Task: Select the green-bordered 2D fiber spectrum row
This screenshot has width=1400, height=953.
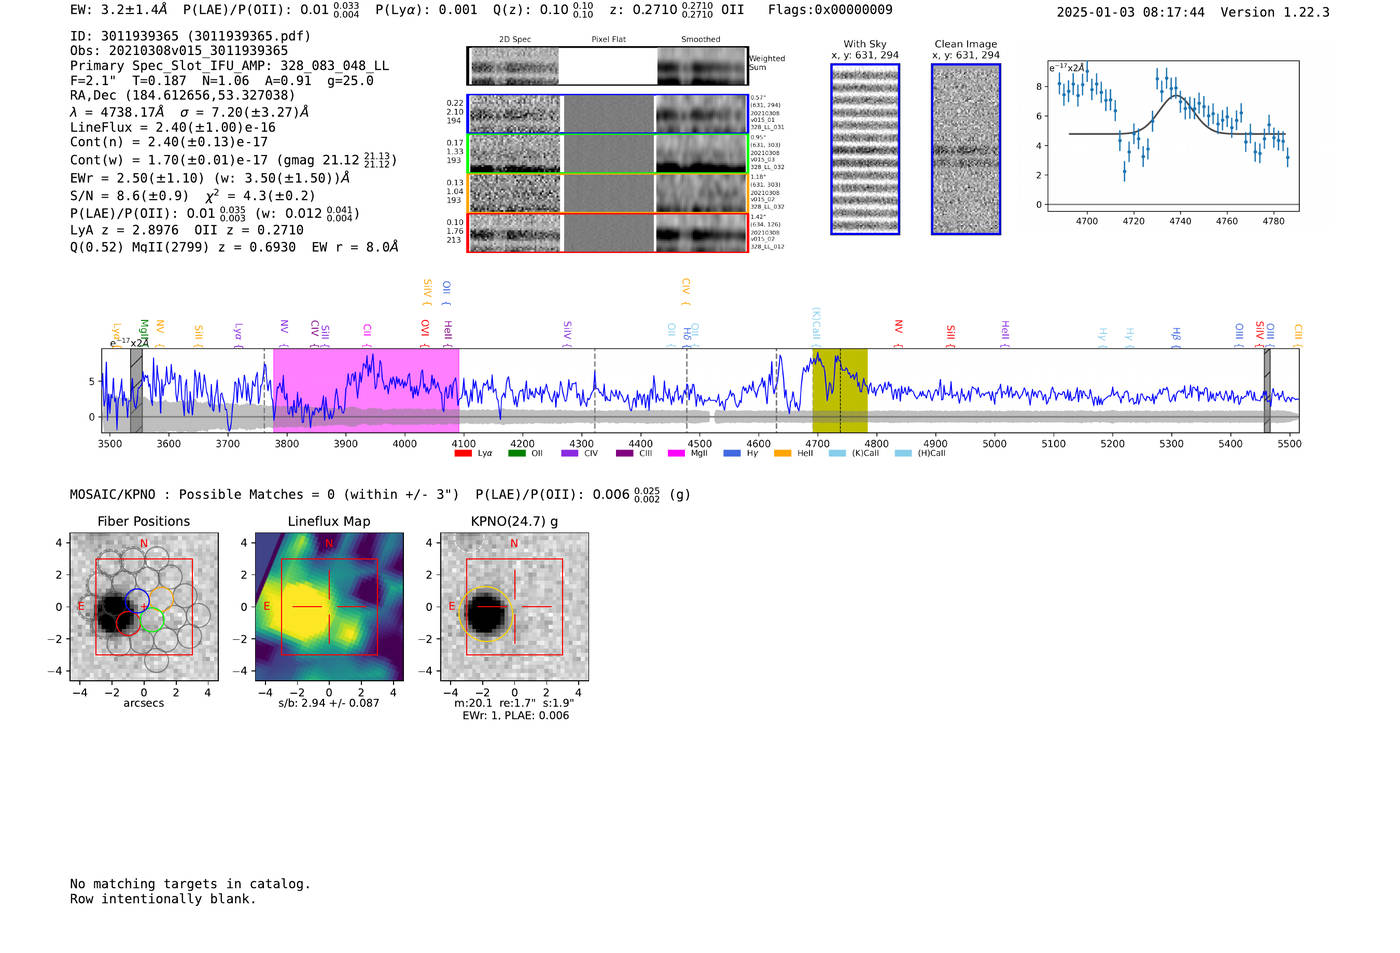Action: coord(608,154)
